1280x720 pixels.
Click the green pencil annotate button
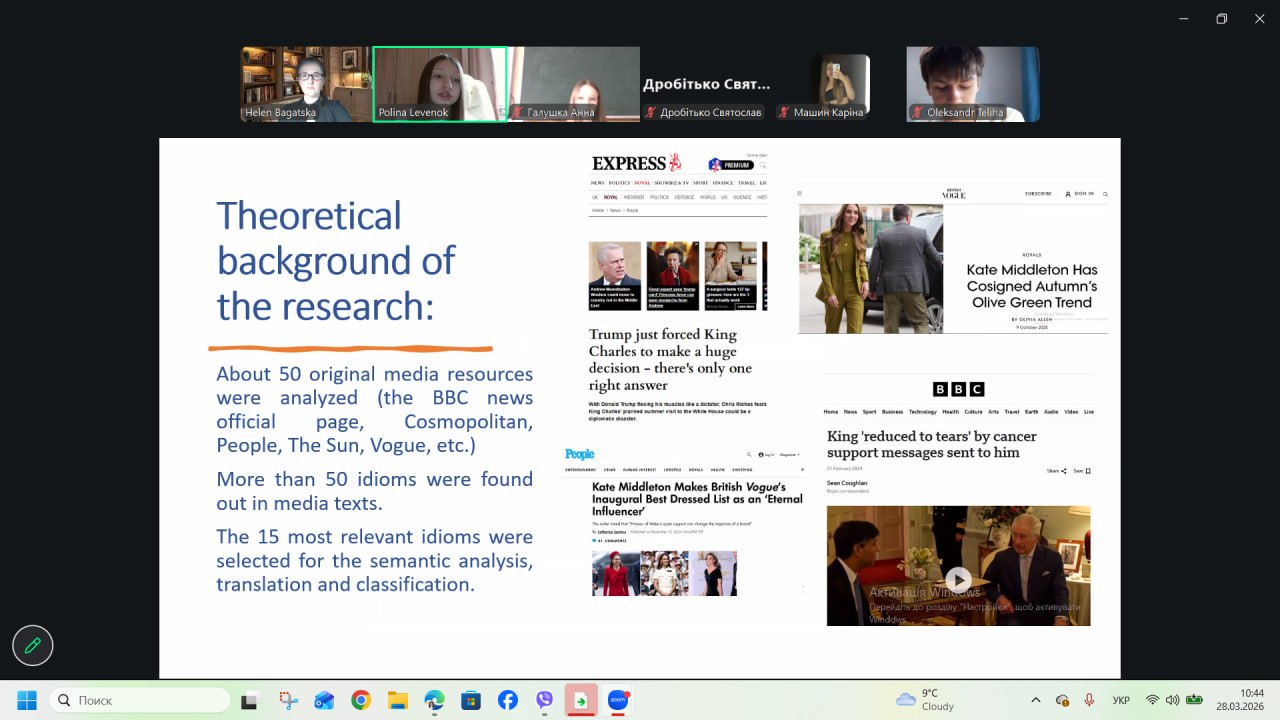(32, 646)
